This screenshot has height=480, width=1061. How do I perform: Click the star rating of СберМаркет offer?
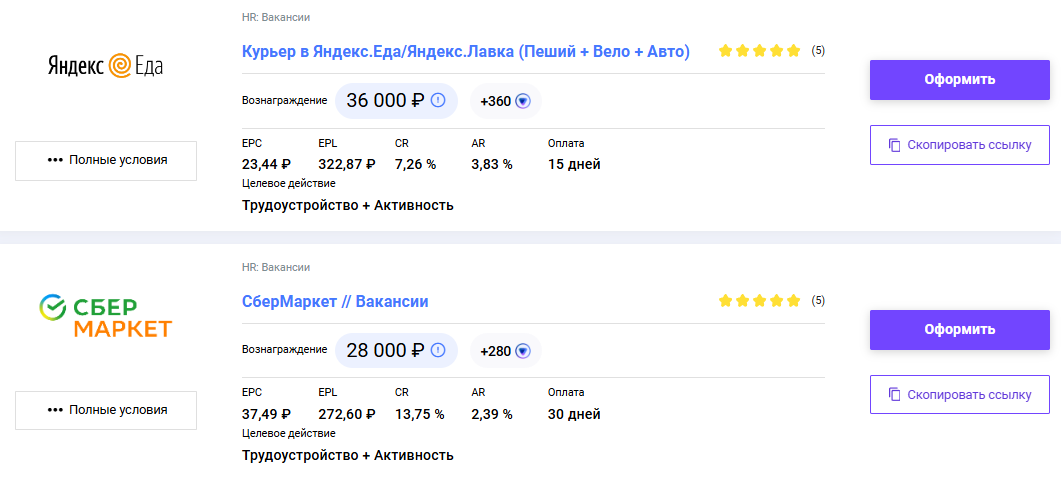tap(759, 300)
